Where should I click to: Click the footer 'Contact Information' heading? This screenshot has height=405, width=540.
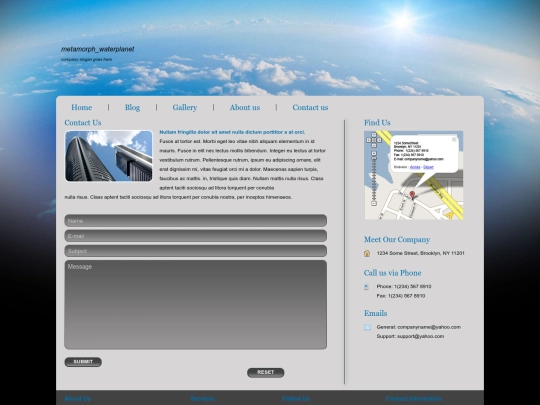pyautogui.click(x=414, y=399)
